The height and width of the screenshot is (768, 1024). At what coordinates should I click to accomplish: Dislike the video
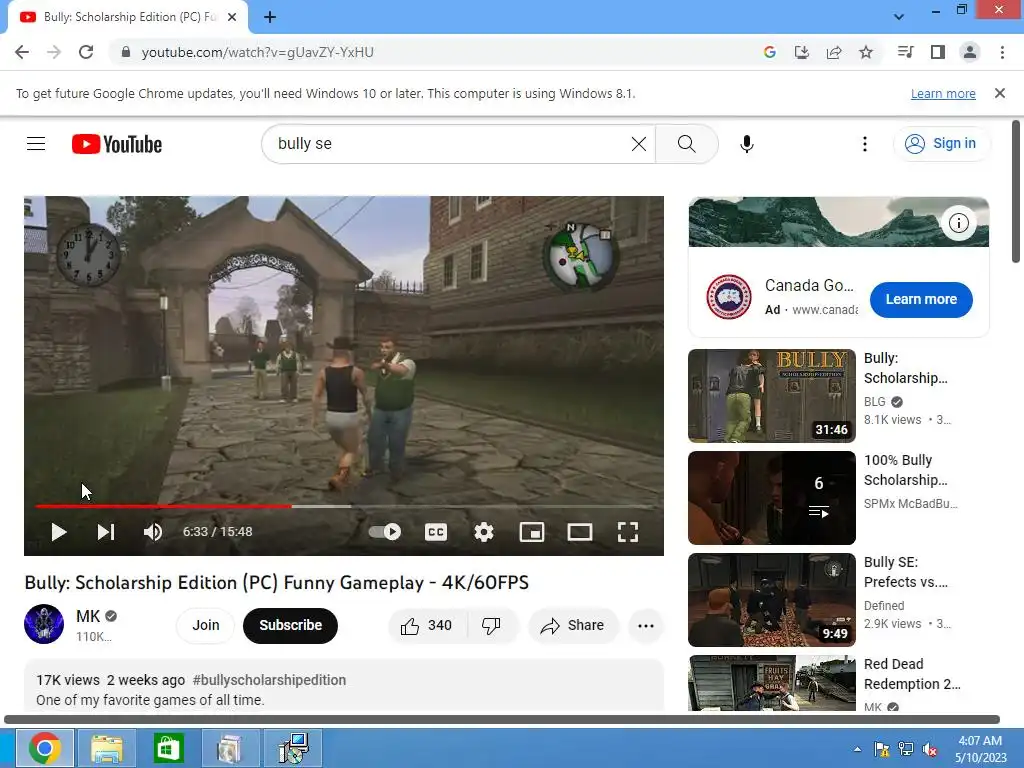point(491,626)
